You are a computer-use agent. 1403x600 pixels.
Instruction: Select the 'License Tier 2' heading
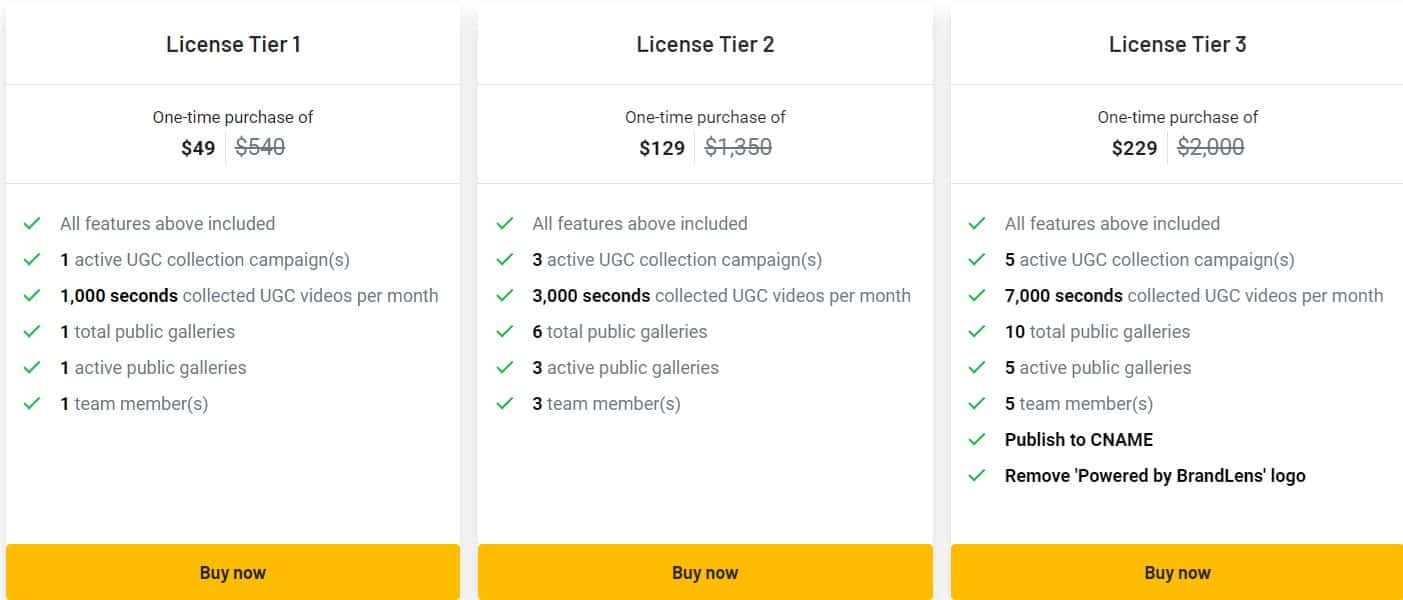click(x=705, y=44)
